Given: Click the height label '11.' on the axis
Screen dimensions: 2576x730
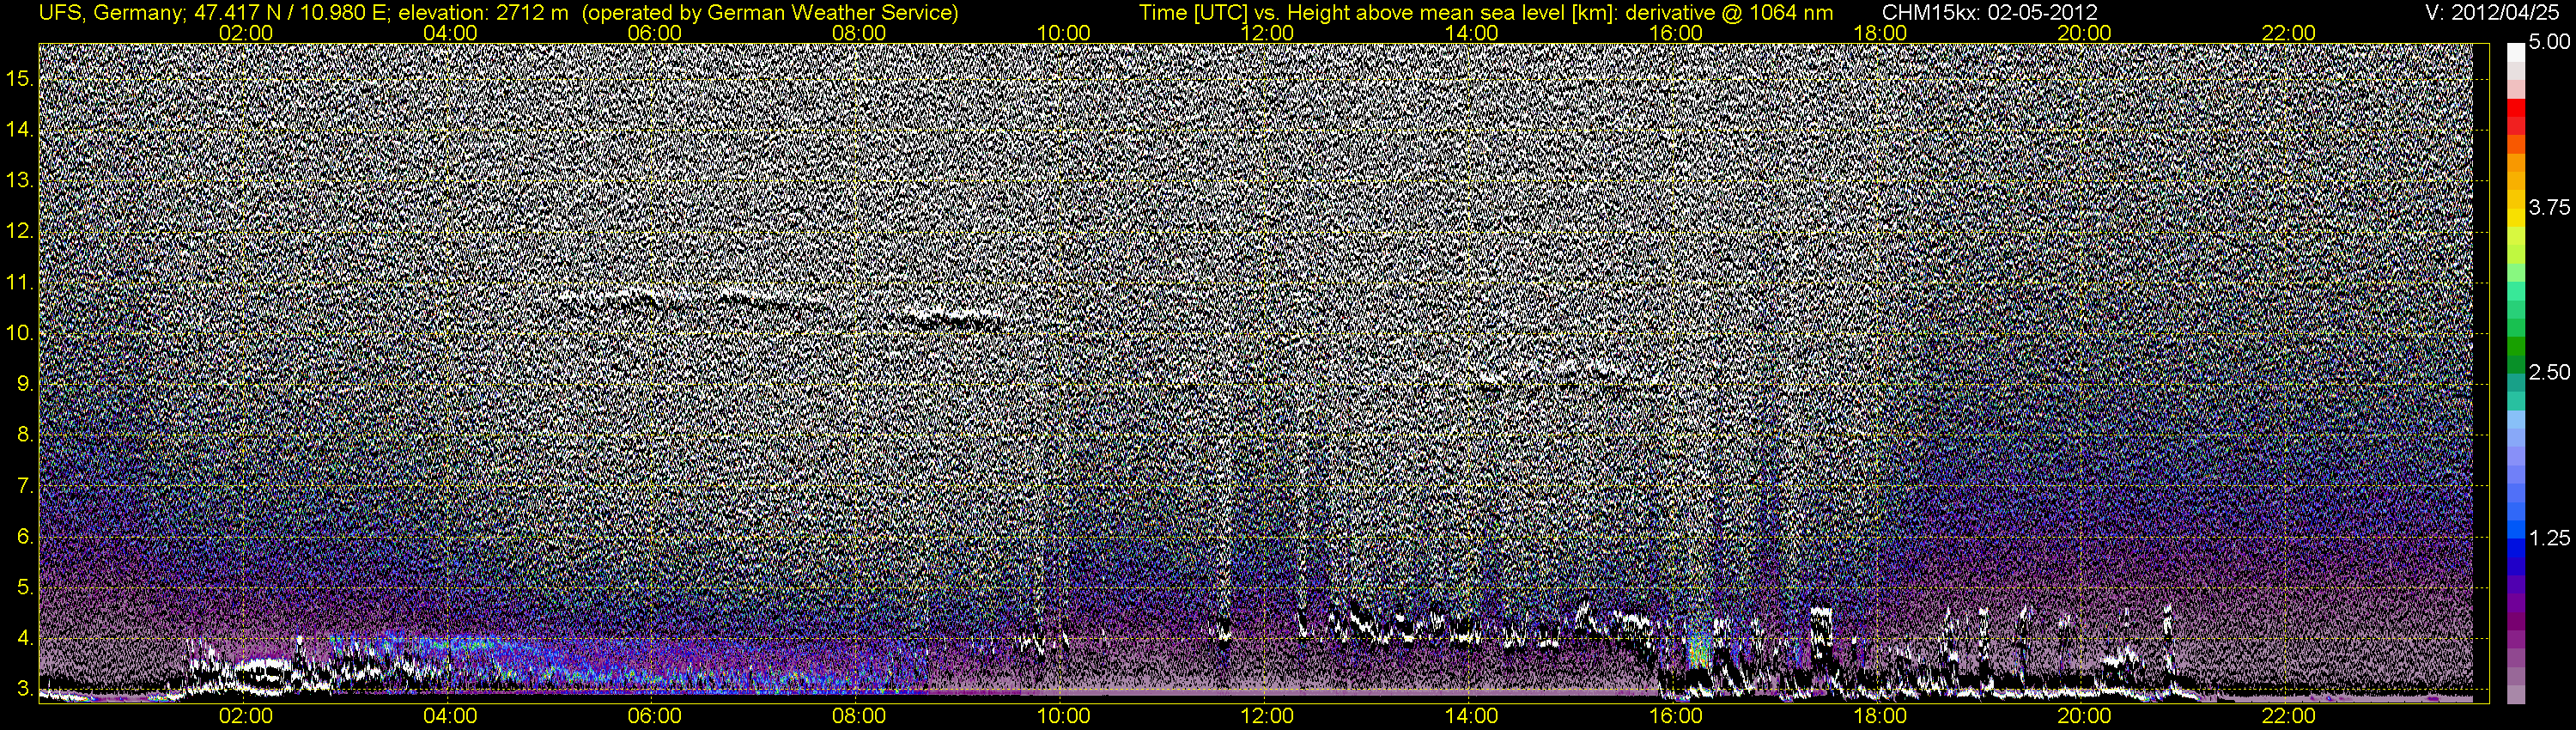Looking at the screenshot, I should pos(20,283).
